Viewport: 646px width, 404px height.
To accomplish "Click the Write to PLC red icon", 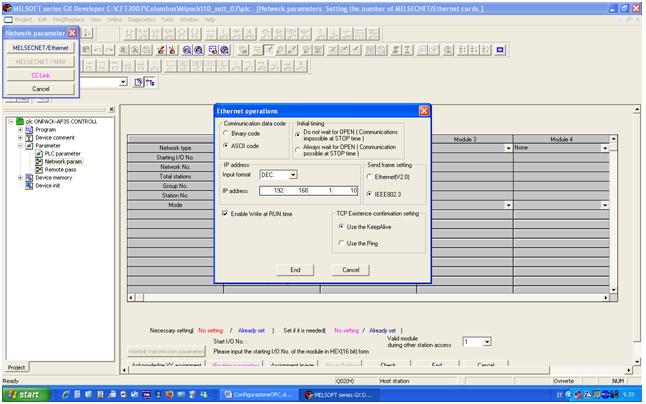I will pos(161,50).
